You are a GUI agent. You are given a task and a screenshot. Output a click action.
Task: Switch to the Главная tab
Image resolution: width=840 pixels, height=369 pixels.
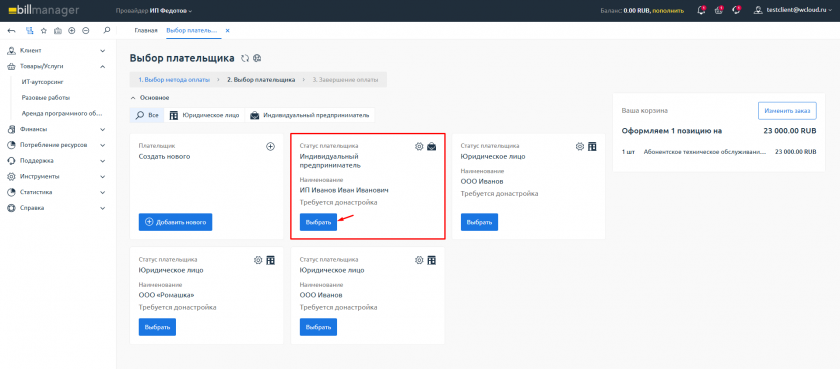point(146,31)
